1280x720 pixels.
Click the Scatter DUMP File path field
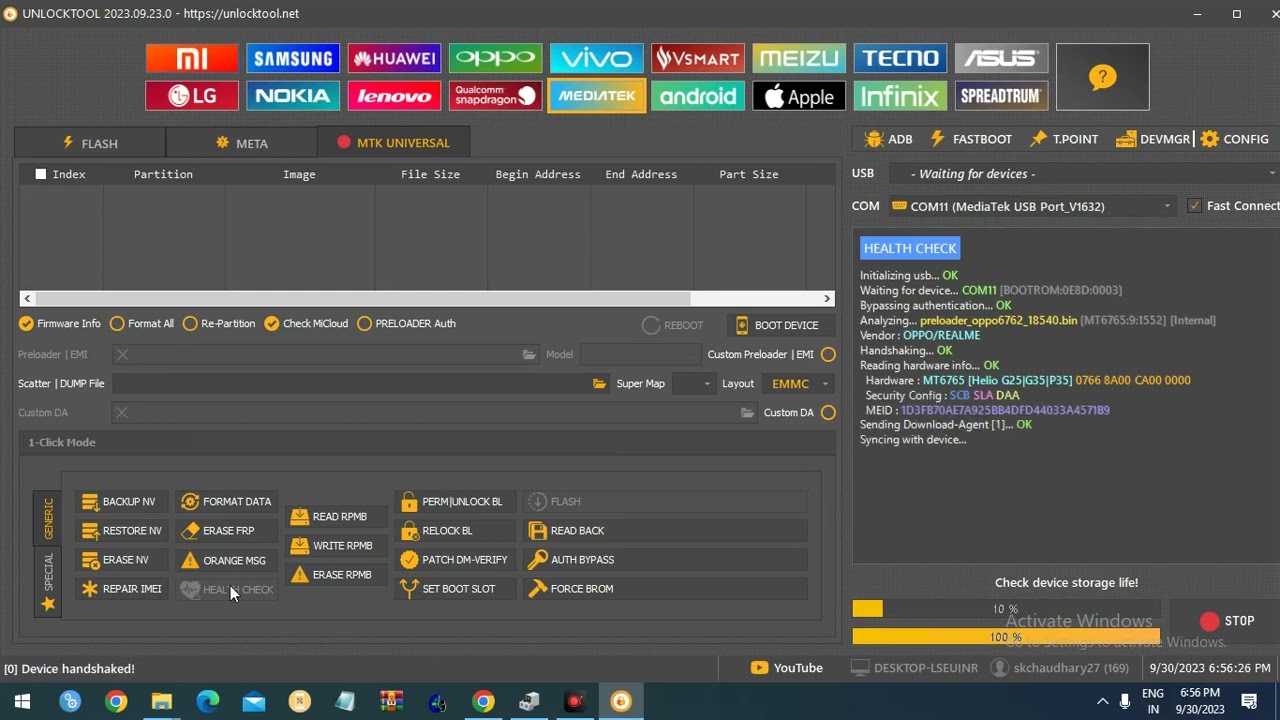350,384
